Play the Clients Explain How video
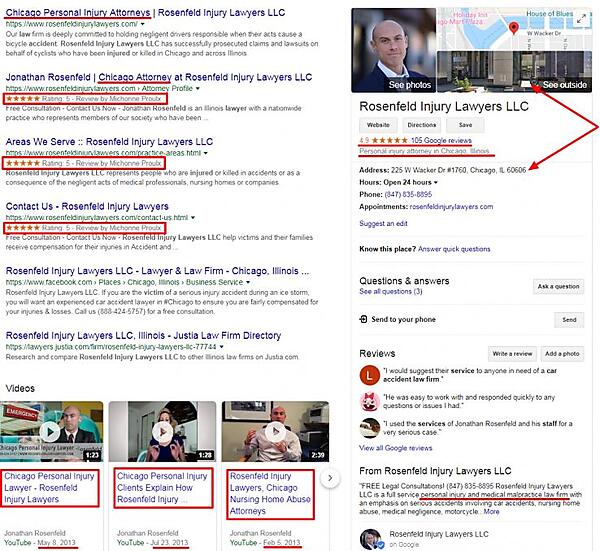Screen dimensions: 600x551 tap(162, 432)
